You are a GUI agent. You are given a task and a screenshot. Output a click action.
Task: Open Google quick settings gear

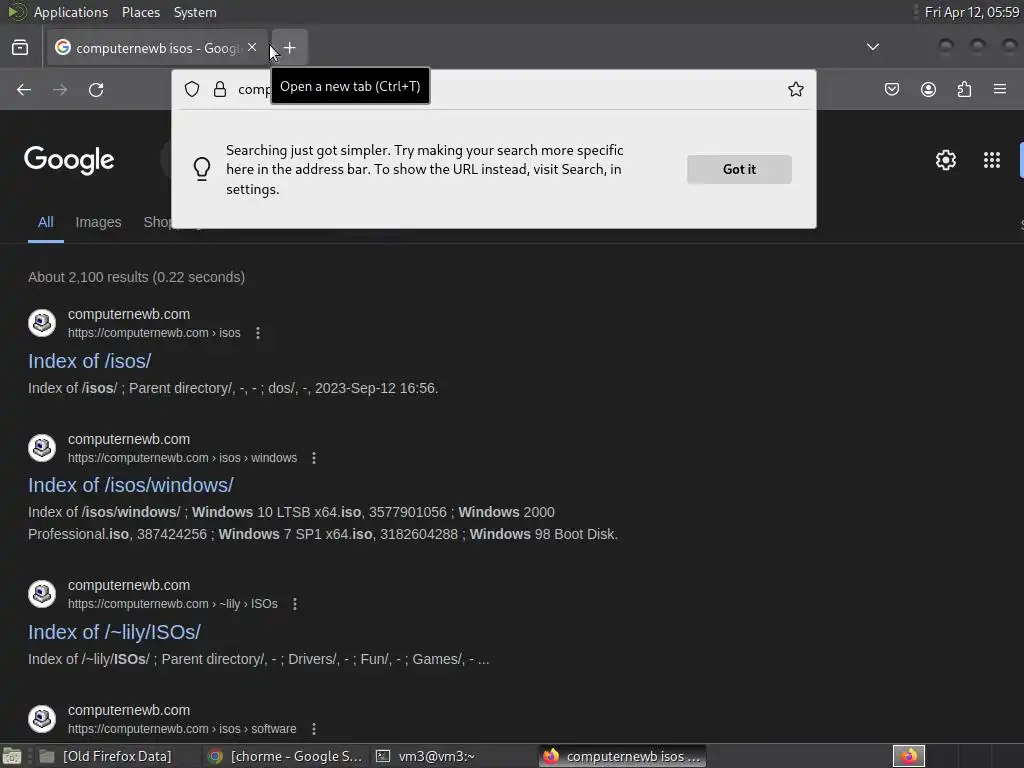946,160
